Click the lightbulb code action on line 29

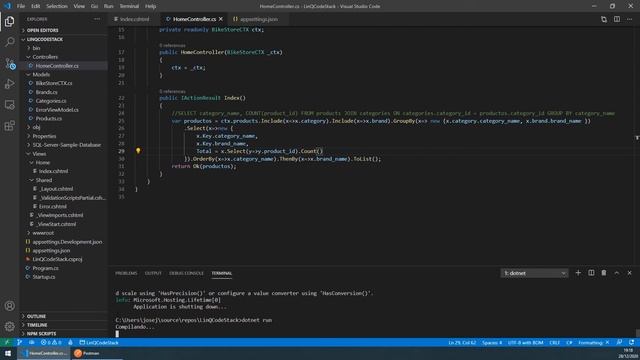(x=138, y=151)
